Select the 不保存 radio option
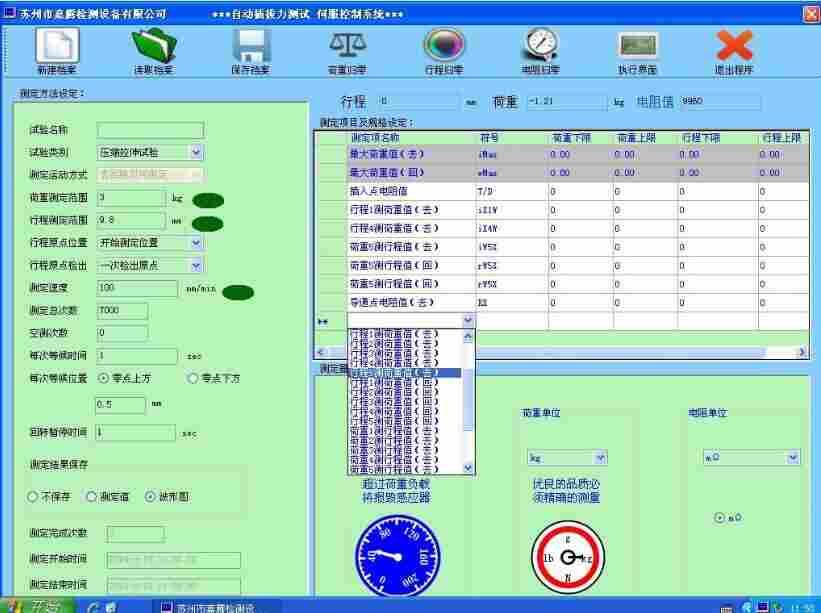821x613 pixels. pyautogui.click(x=33, y=496)
